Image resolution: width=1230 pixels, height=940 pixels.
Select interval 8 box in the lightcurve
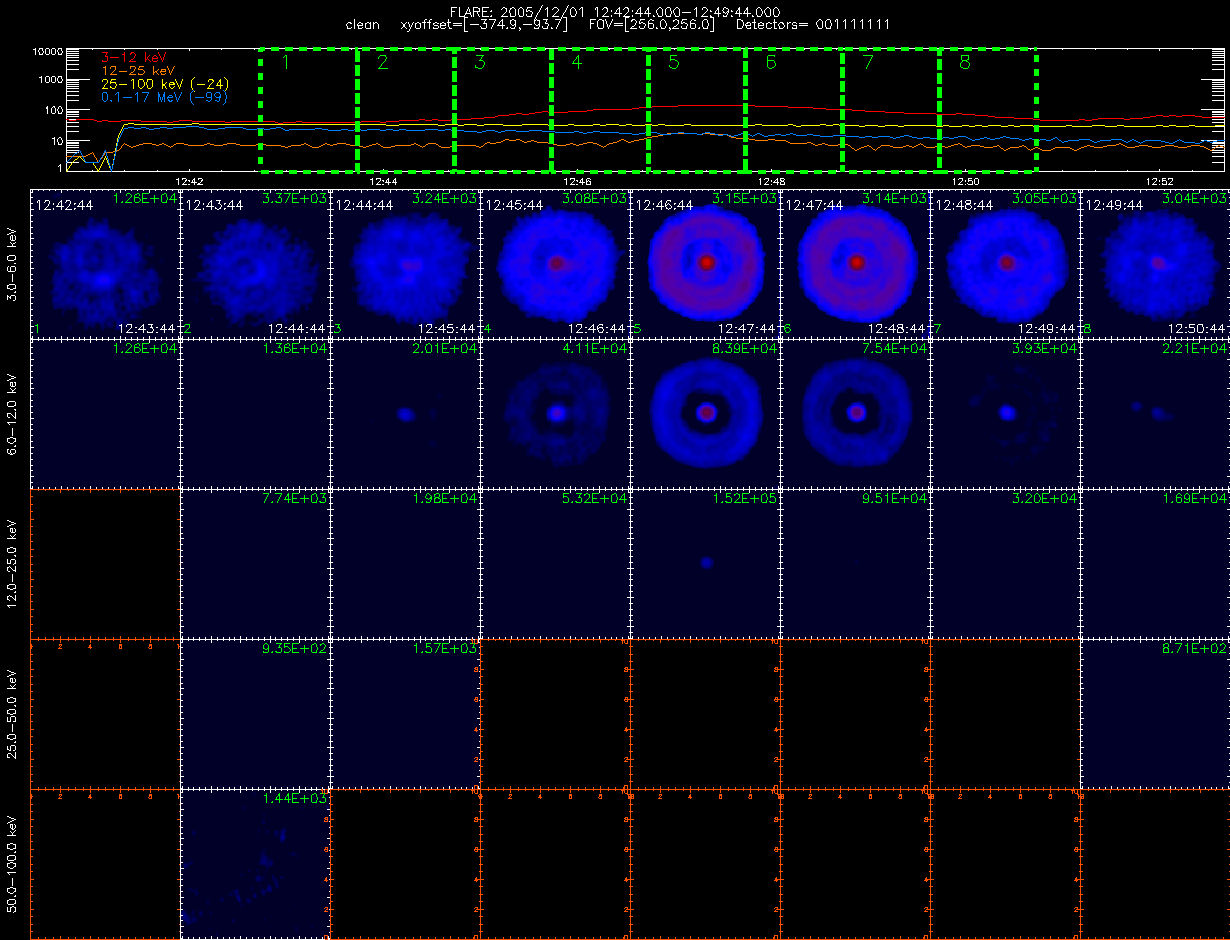point(988,110)
